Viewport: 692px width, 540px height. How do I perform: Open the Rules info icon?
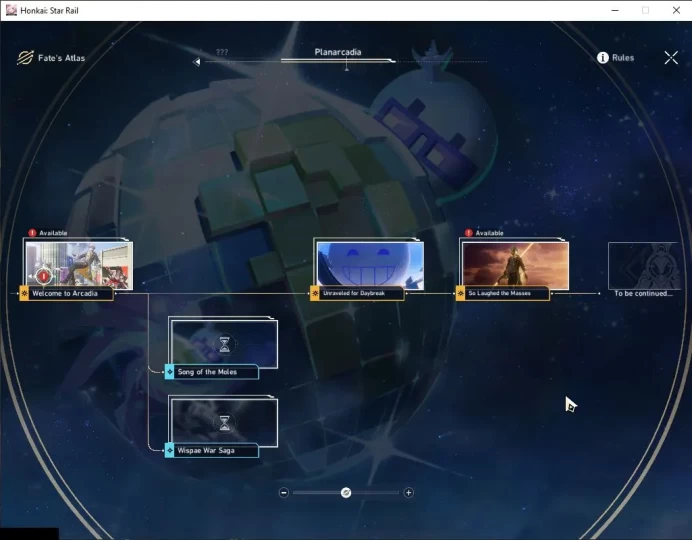tap(602, 58)
